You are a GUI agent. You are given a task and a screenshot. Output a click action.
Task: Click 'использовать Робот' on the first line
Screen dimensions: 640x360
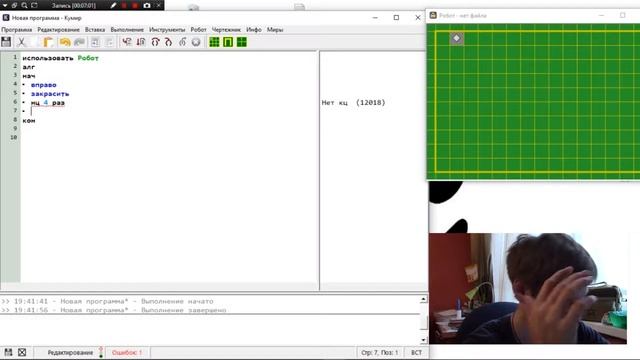coord(60,58)
